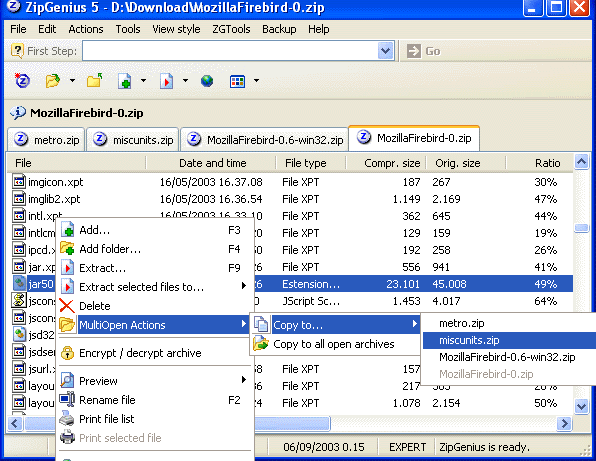Open the Actions menu
This screenshot has height=461, width=596.
click(x=86, y=29)
